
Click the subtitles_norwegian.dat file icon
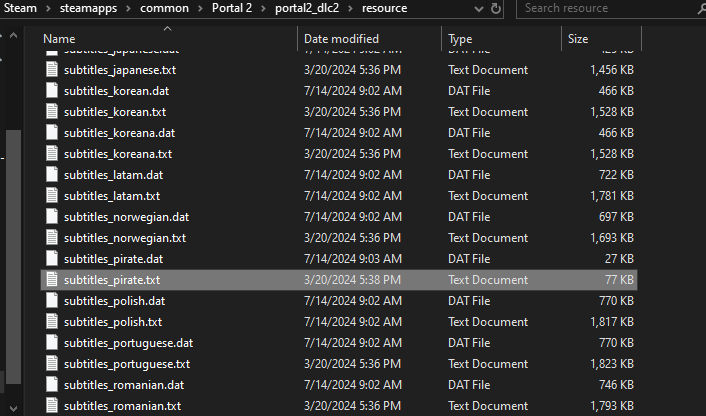(52, 217)
